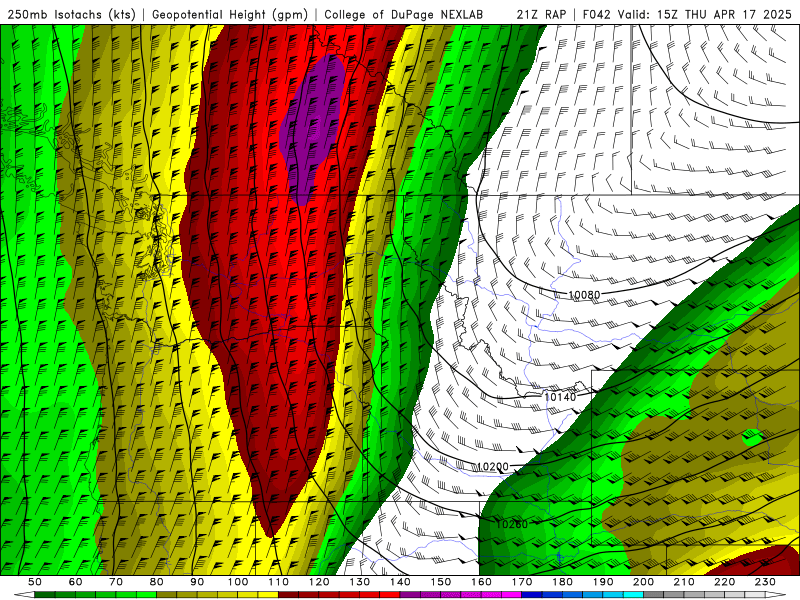The height and width of the screenshot is (600, 800).
Task: Click the "F042" forecast hour text
Action: pos(596,14)
